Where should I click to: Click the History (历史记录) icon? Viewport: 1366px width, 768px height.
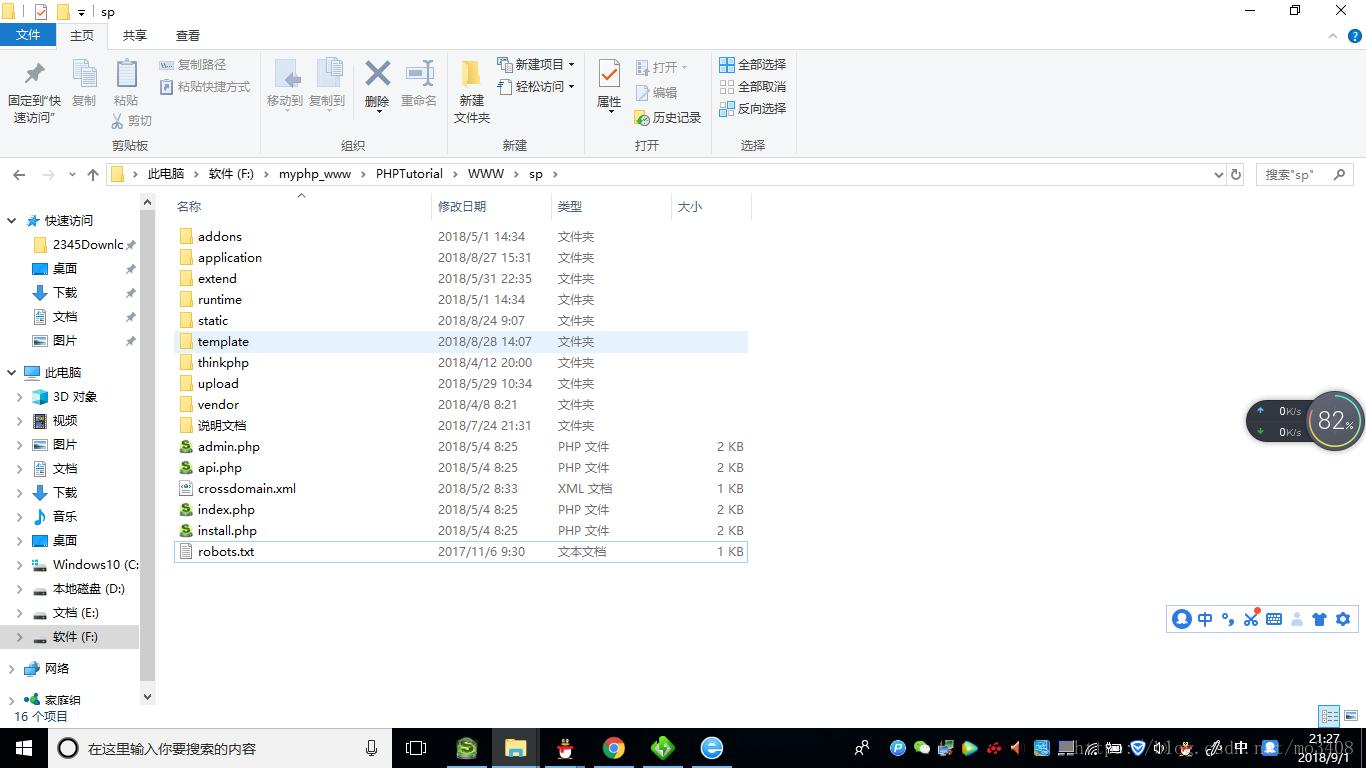click(667, 118)
